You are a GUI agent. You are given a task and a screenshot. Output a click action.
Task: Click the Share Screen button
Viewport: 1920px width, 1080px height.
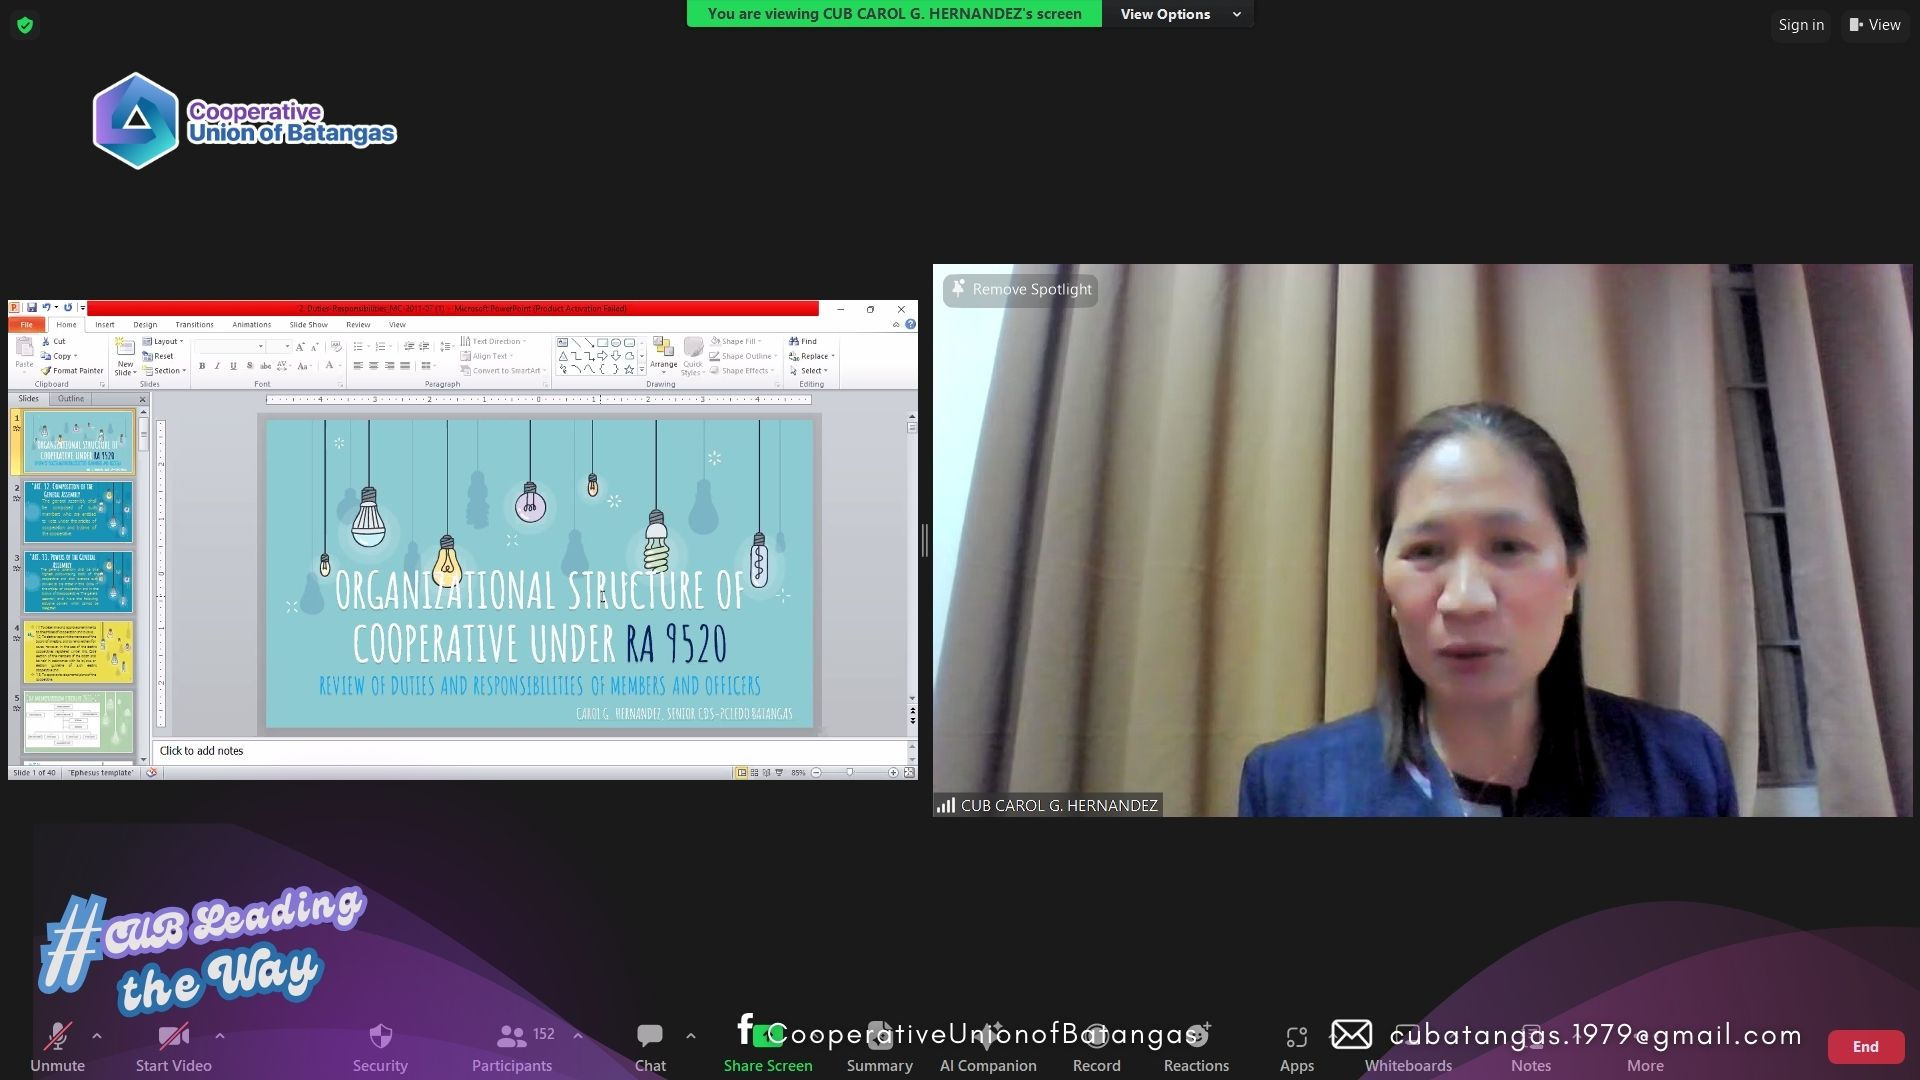768,1046
